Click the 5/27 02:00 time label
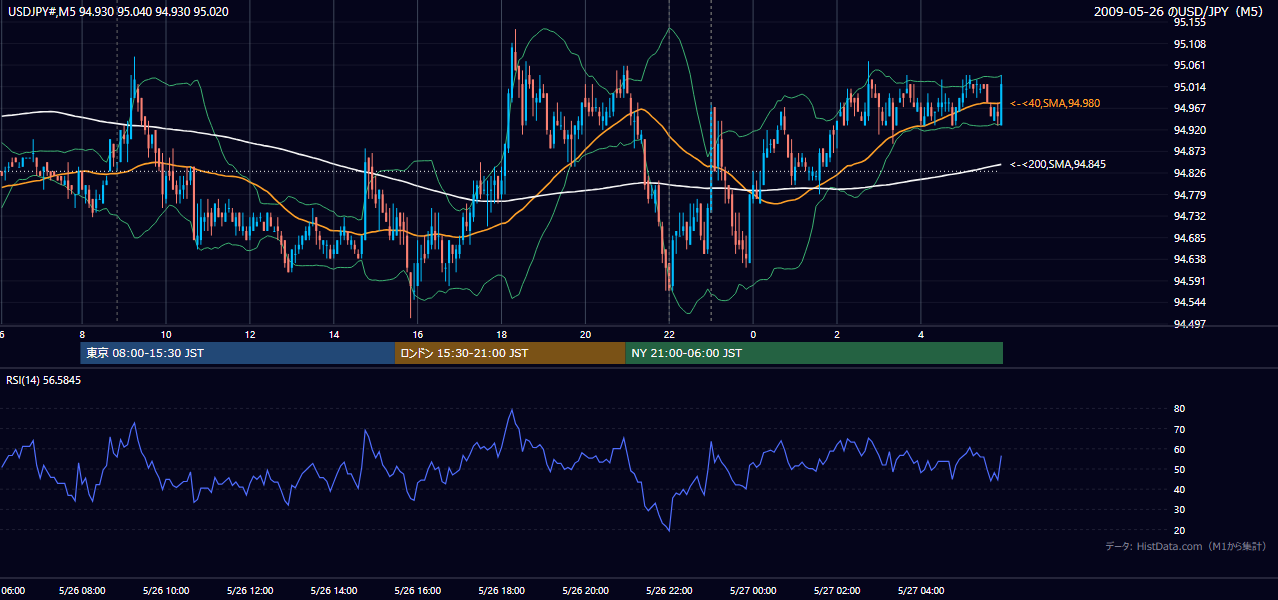Image resolution: width=1278 pixels, height=600 pixels. point(837,590)
